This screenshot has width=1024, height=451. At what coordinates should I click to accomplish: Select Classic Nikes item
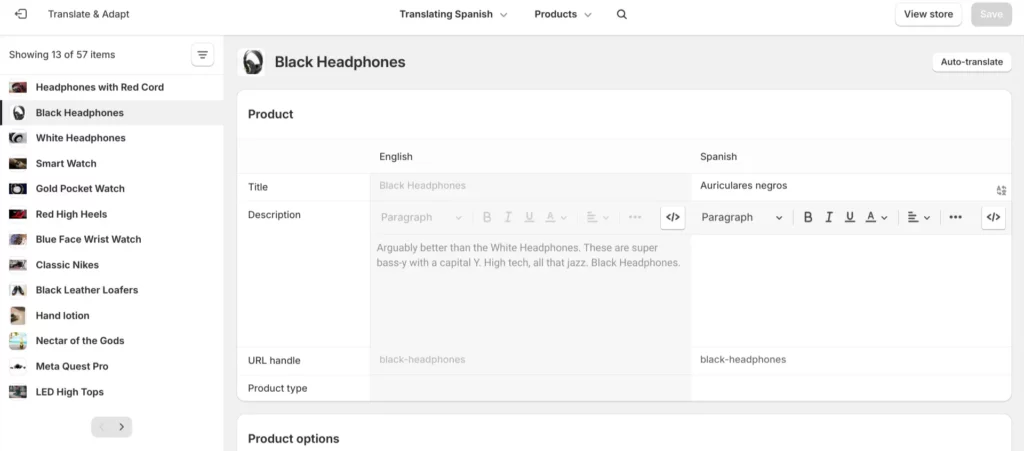112,265
